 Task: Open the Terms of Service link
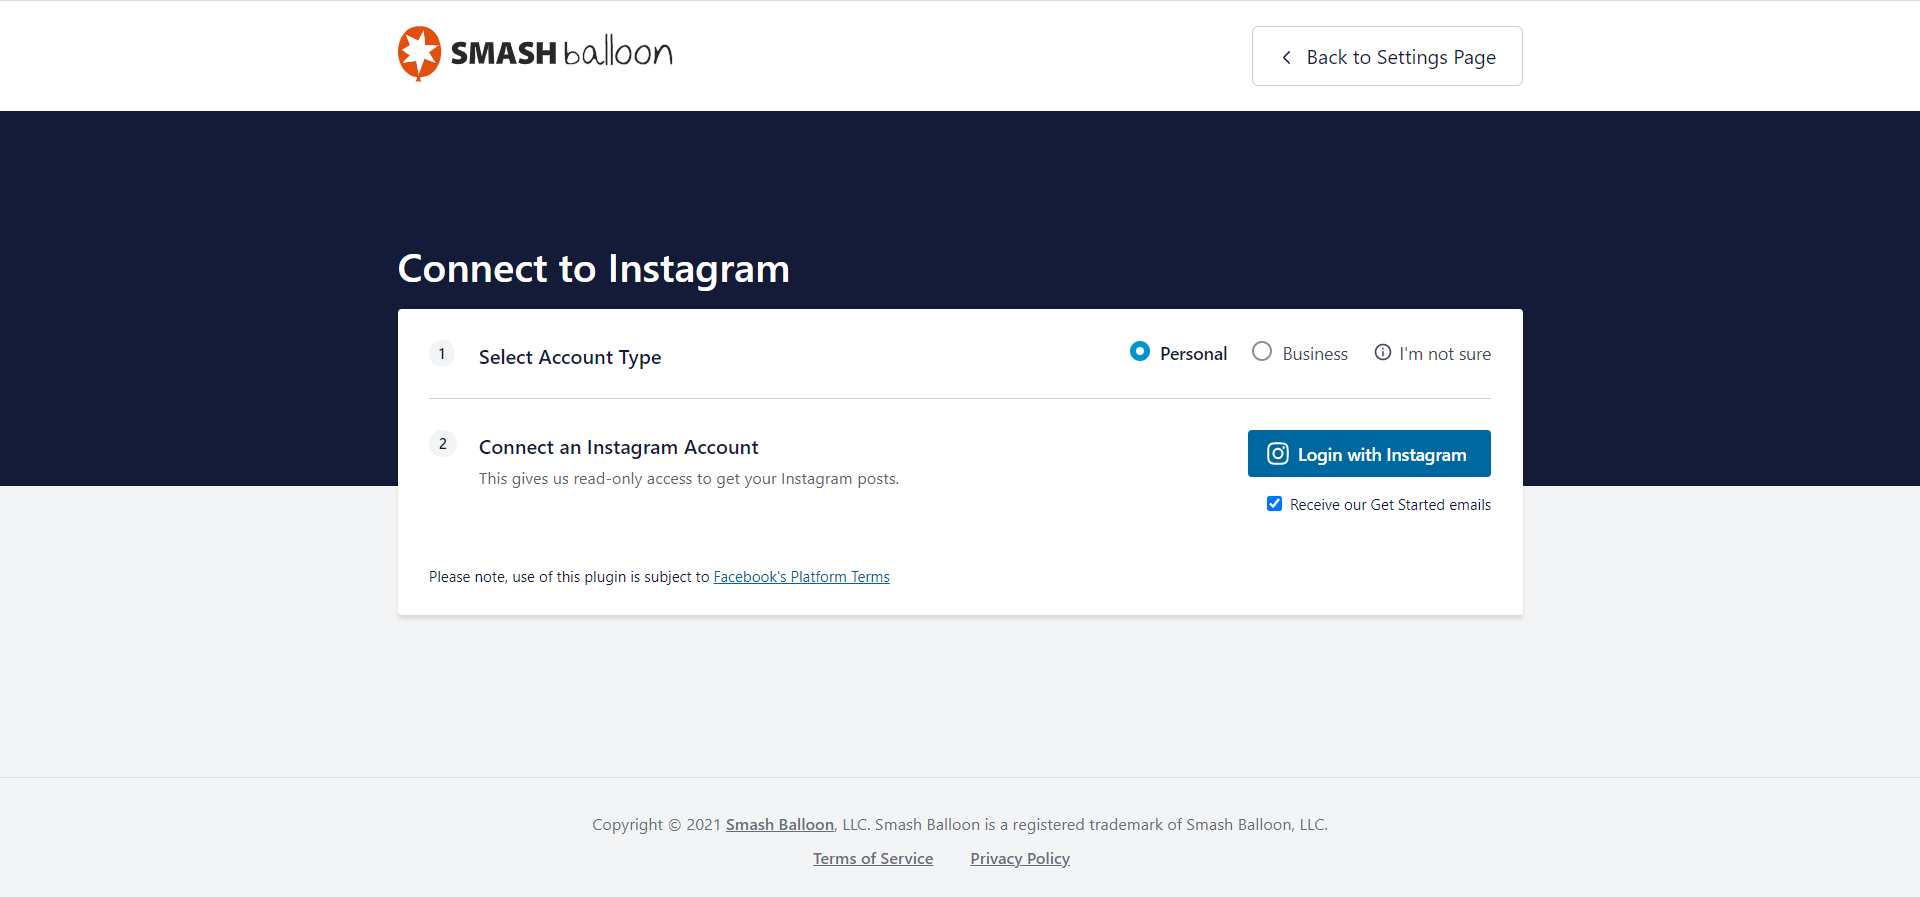(x=872, y=859)
